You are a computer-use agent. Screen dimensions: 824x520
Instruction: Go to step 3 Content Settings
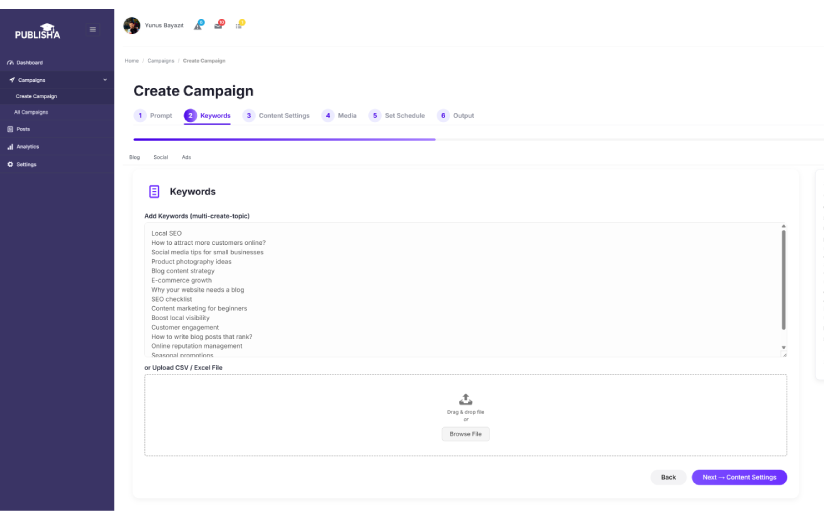(276, 116)
